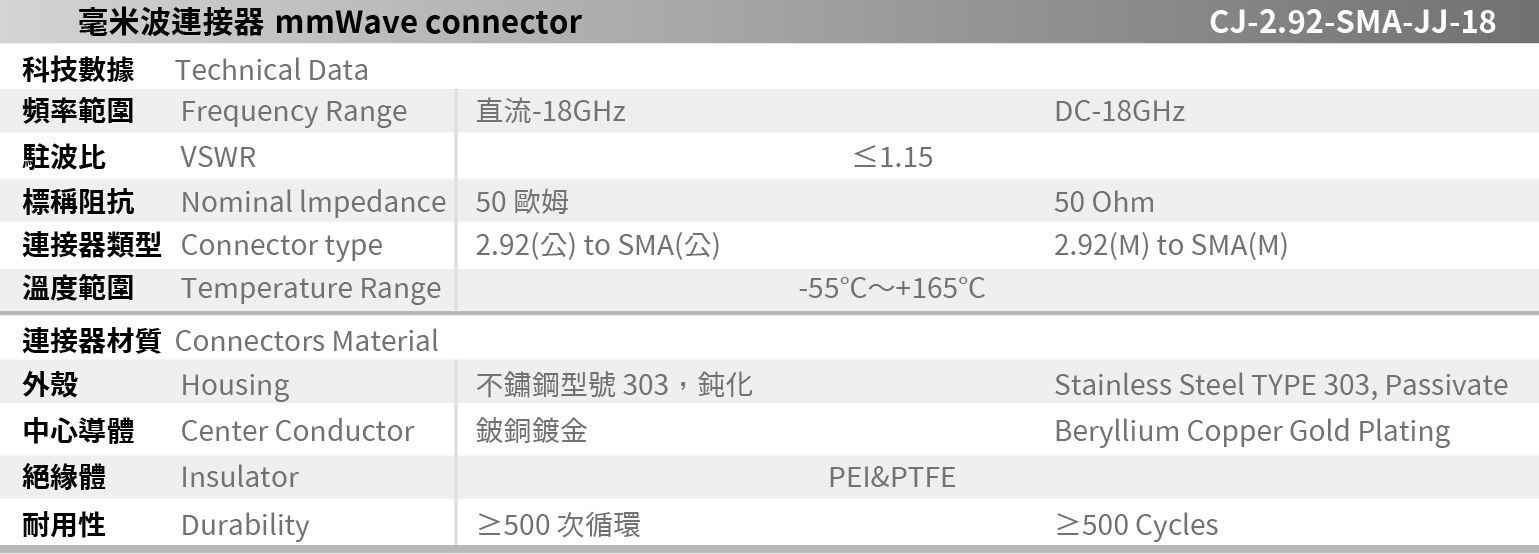
Task: Click the Technical Data section heading
Action: tap(271, 70)
